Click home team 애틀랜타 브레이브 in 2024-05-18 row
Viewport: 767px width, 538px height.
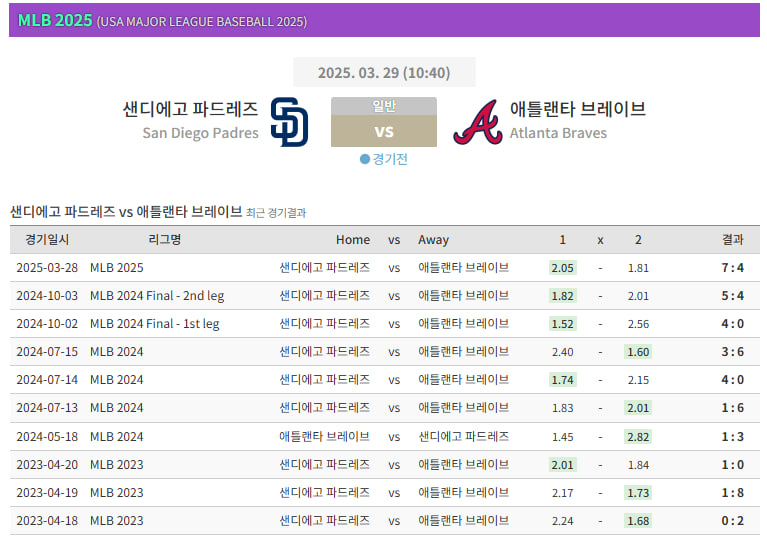(x=324, y=437)
